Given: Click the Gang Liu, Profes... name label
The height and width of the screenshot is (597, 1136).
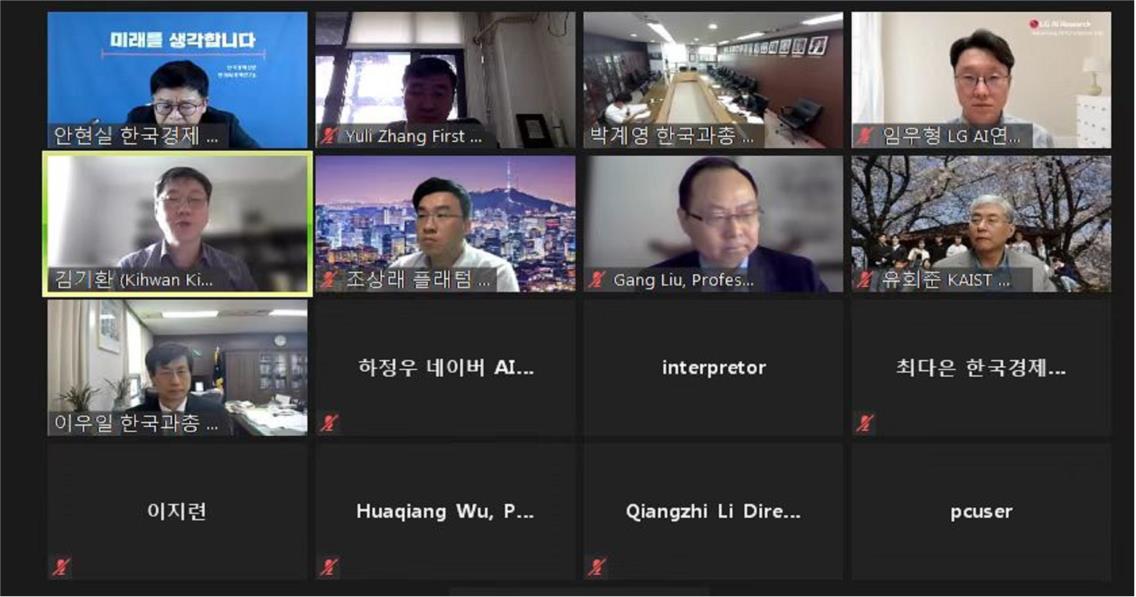Looking at the screenshot, I should coord(683,280).
